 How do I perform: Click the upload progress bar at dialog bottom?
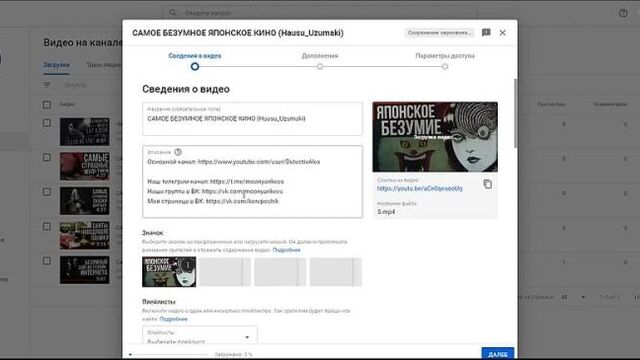coord(169,355)
